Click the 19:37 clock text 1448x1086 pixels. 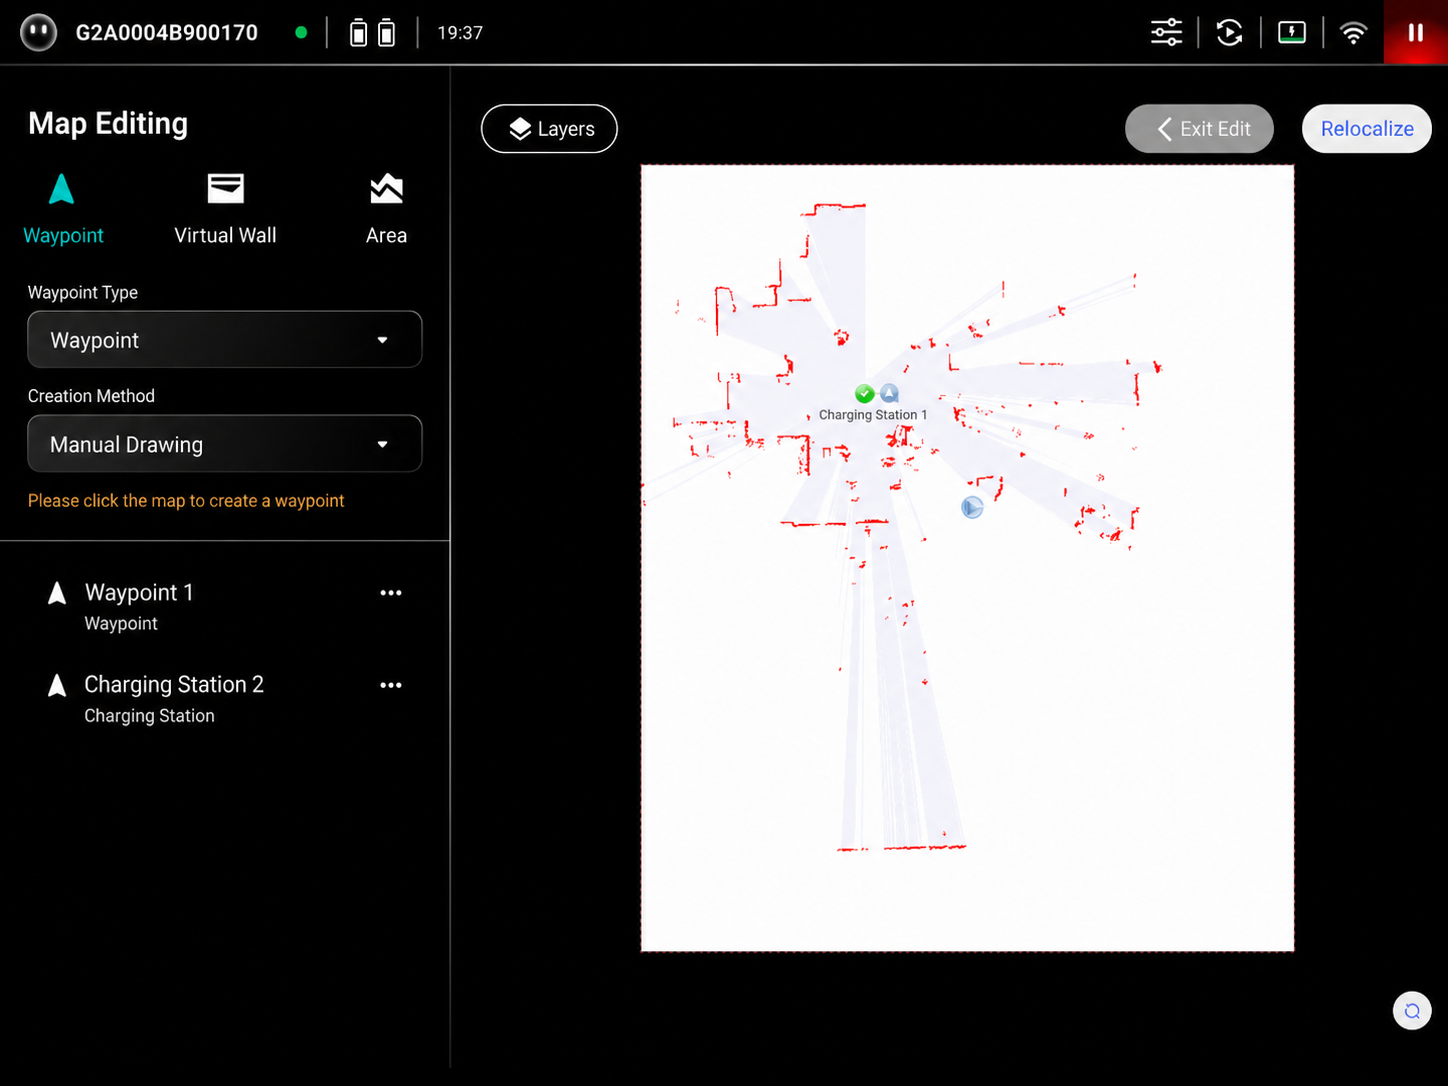coord(460,33)
